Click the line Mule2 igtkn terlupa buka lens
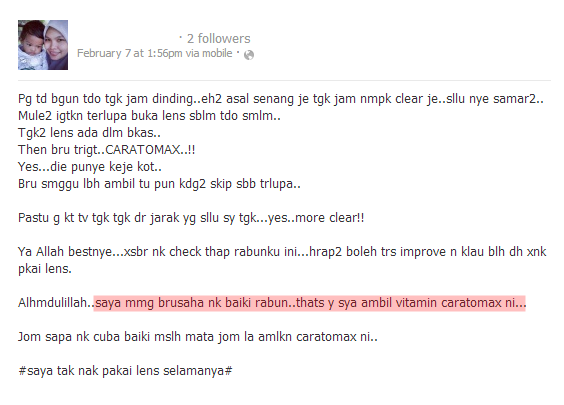Image resolution: width=564 pixels, height=405 pixels. point(149,116)
